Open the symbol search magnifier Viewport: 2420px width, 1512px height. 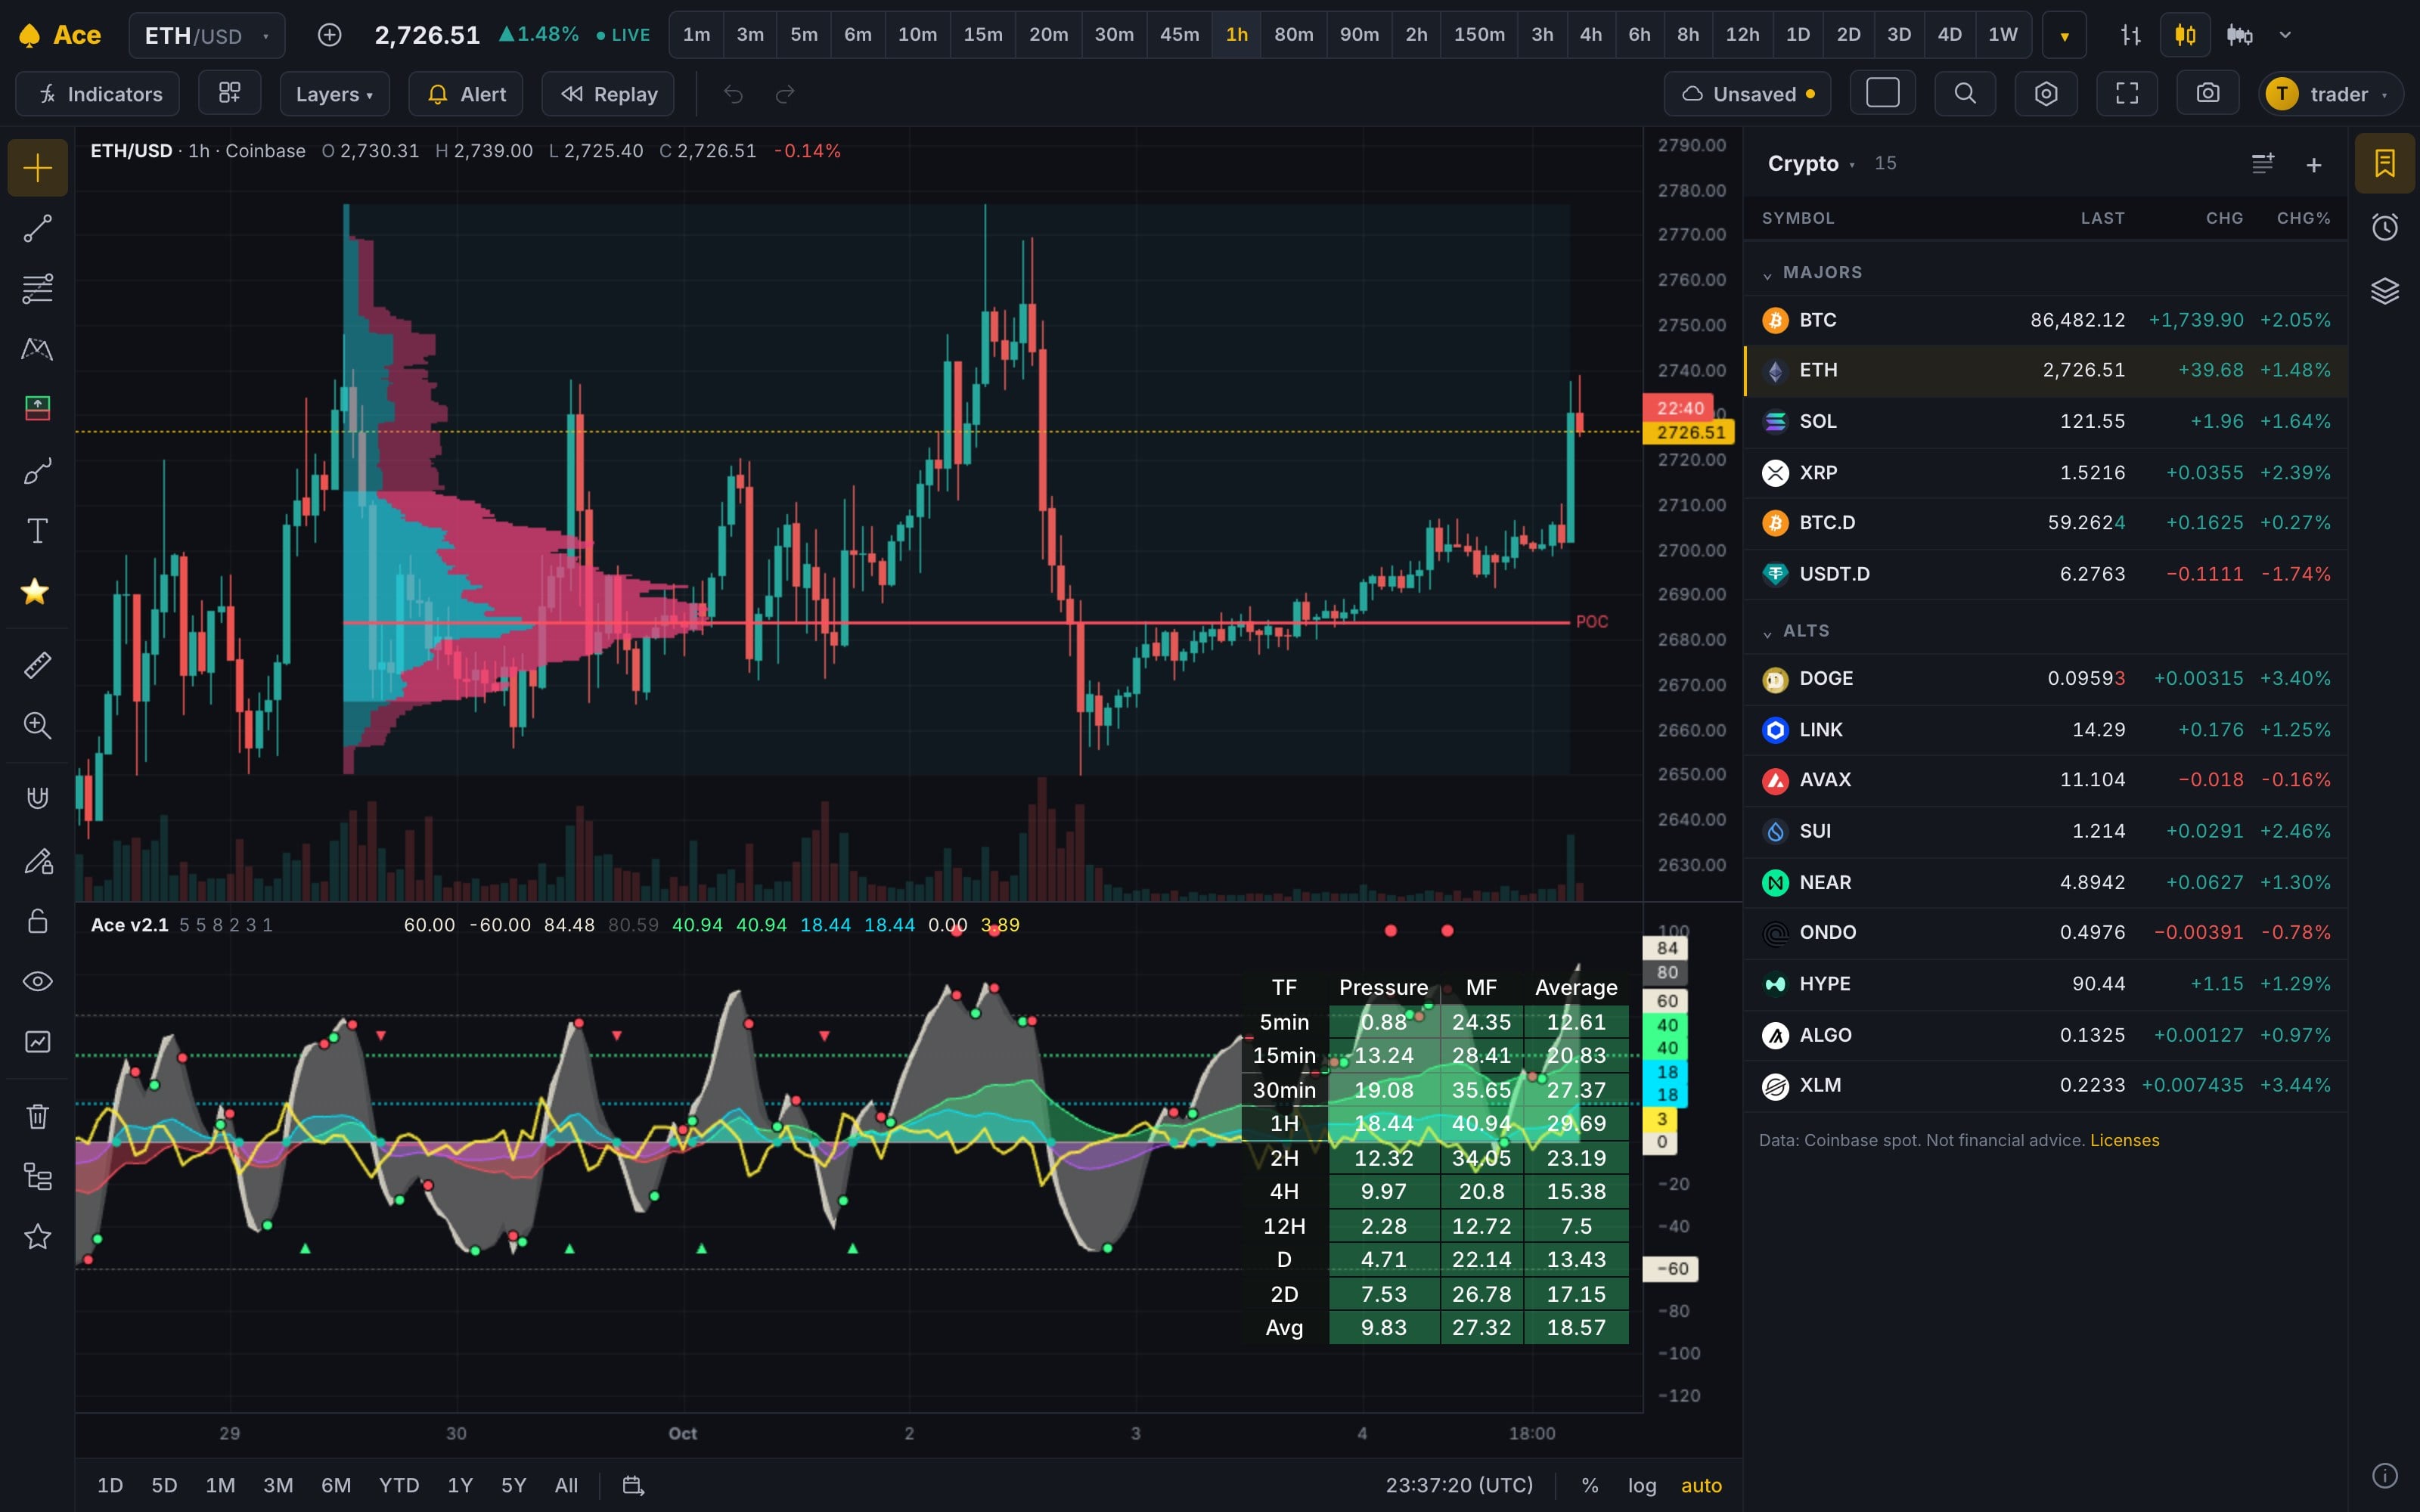1965,93
